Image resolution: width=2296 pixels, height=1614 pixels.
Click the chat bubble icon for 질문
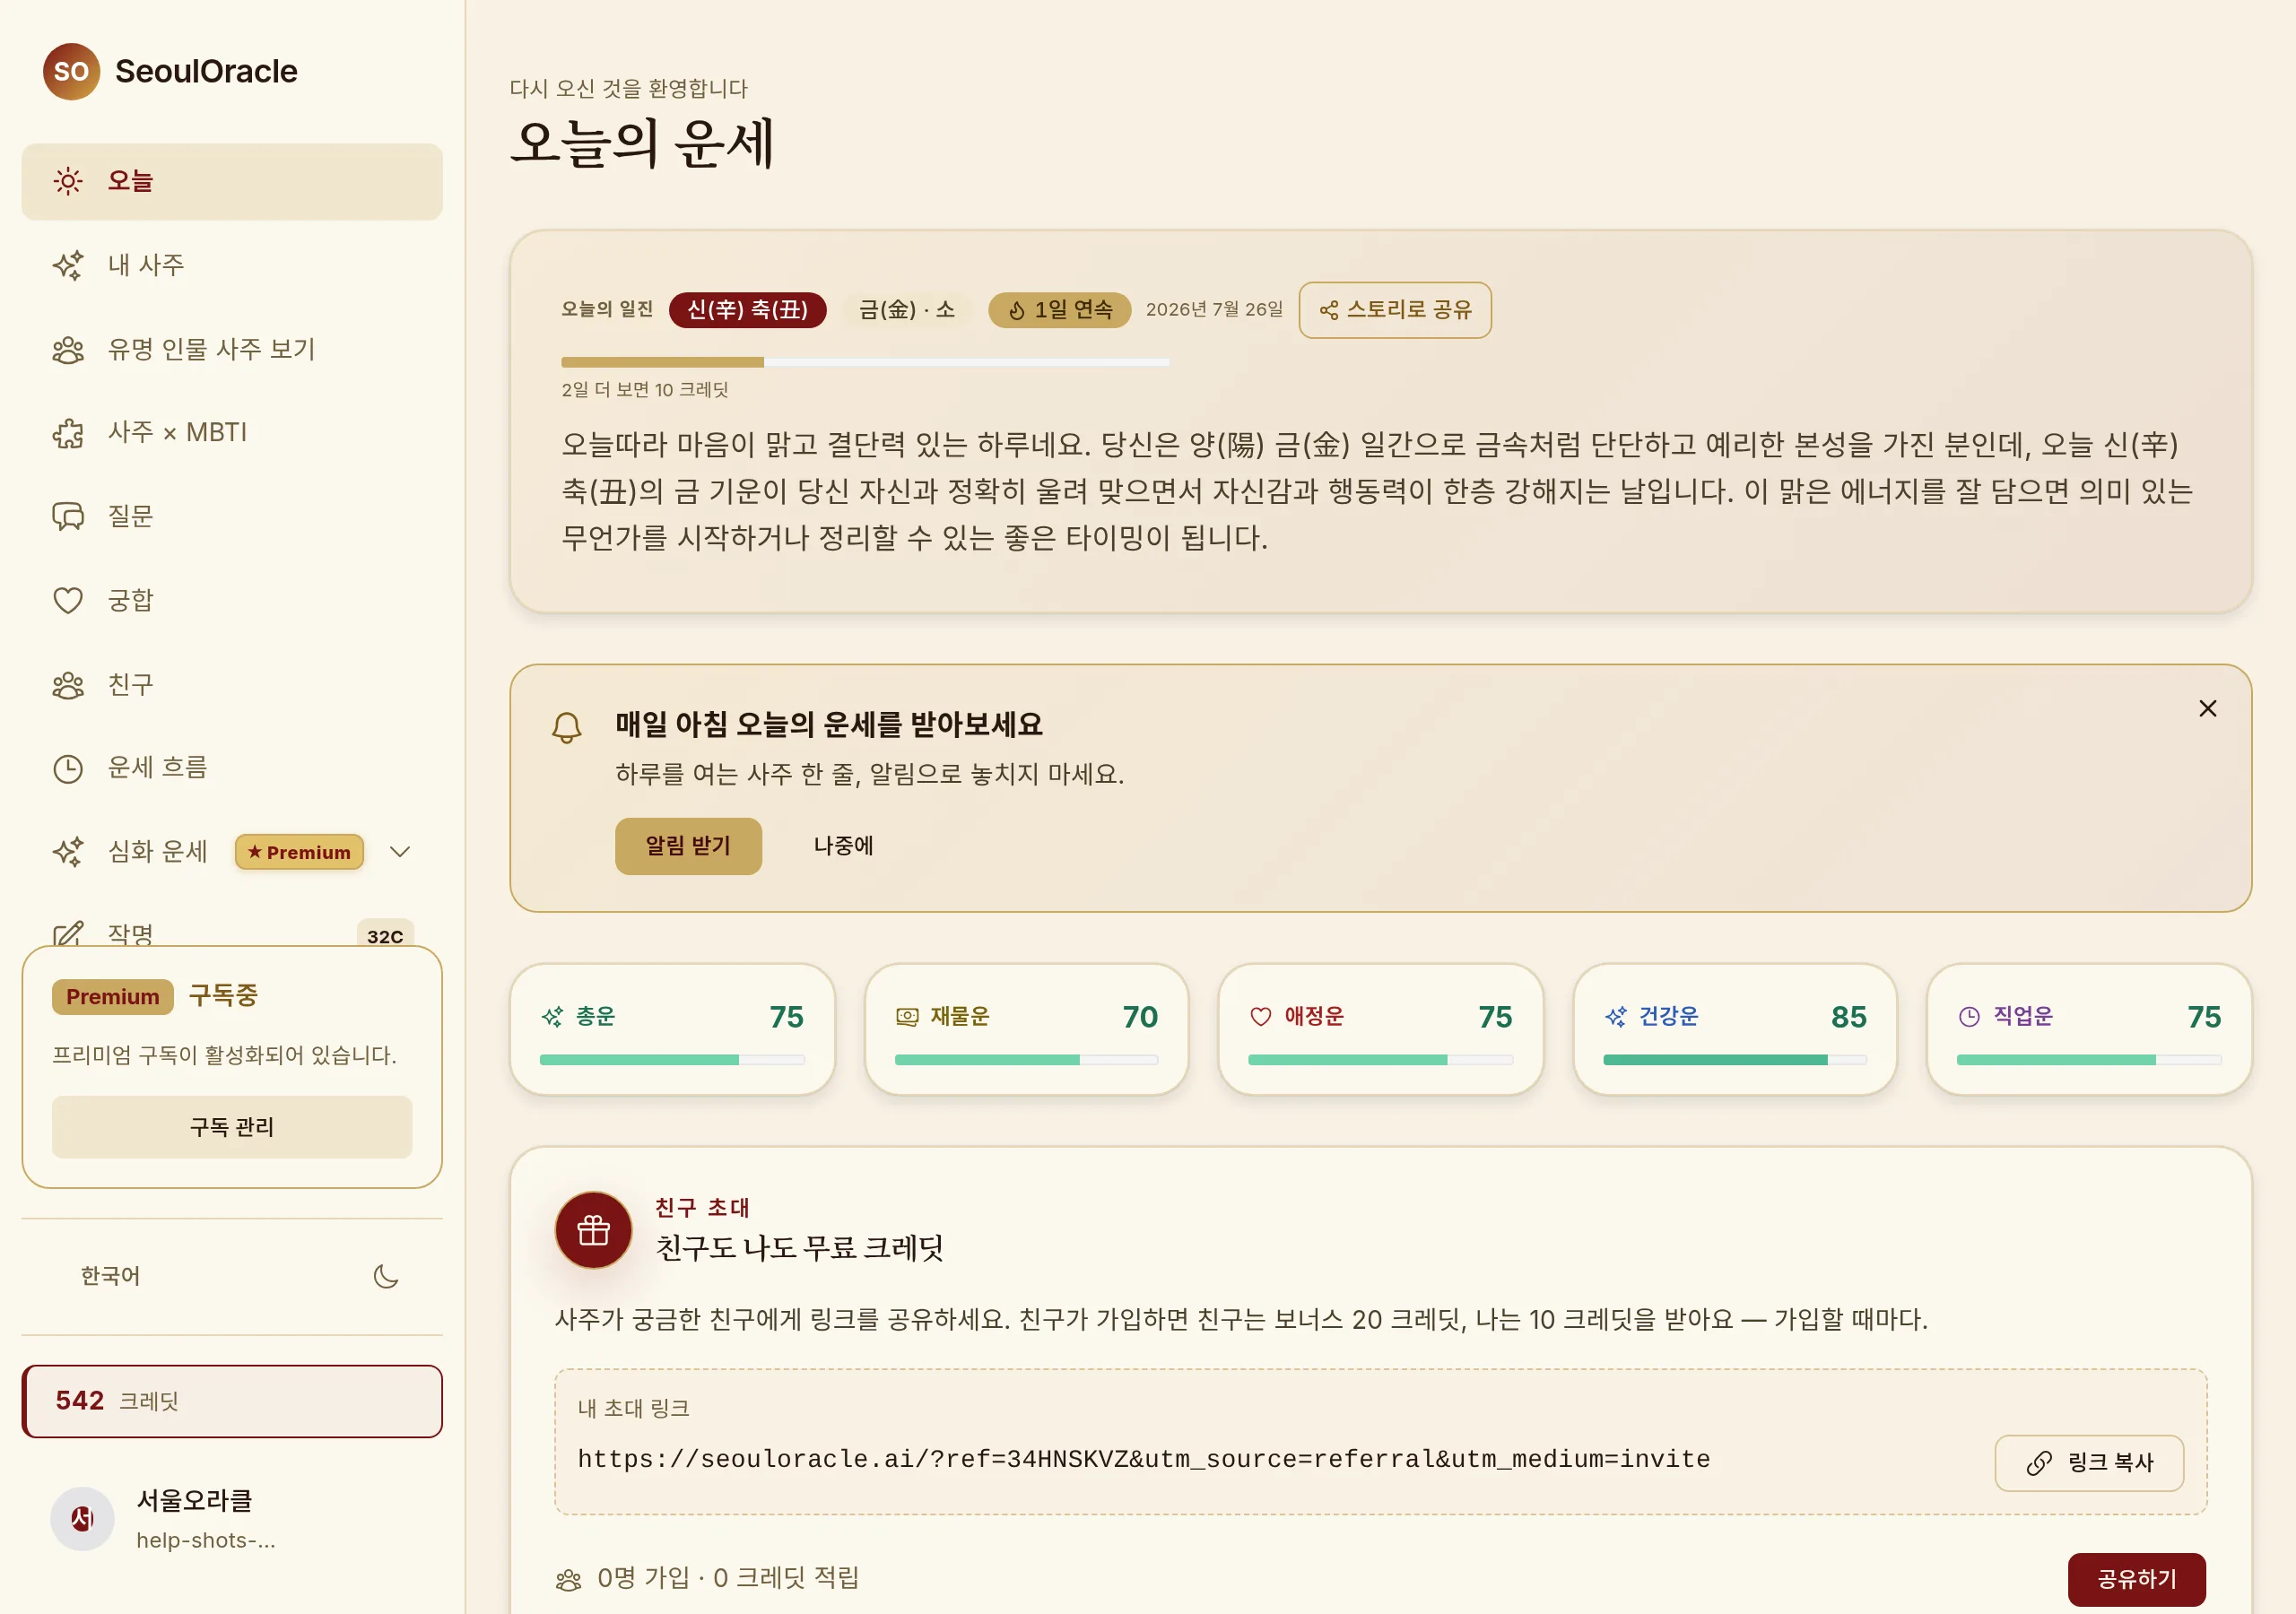click(x=68, y=516)
